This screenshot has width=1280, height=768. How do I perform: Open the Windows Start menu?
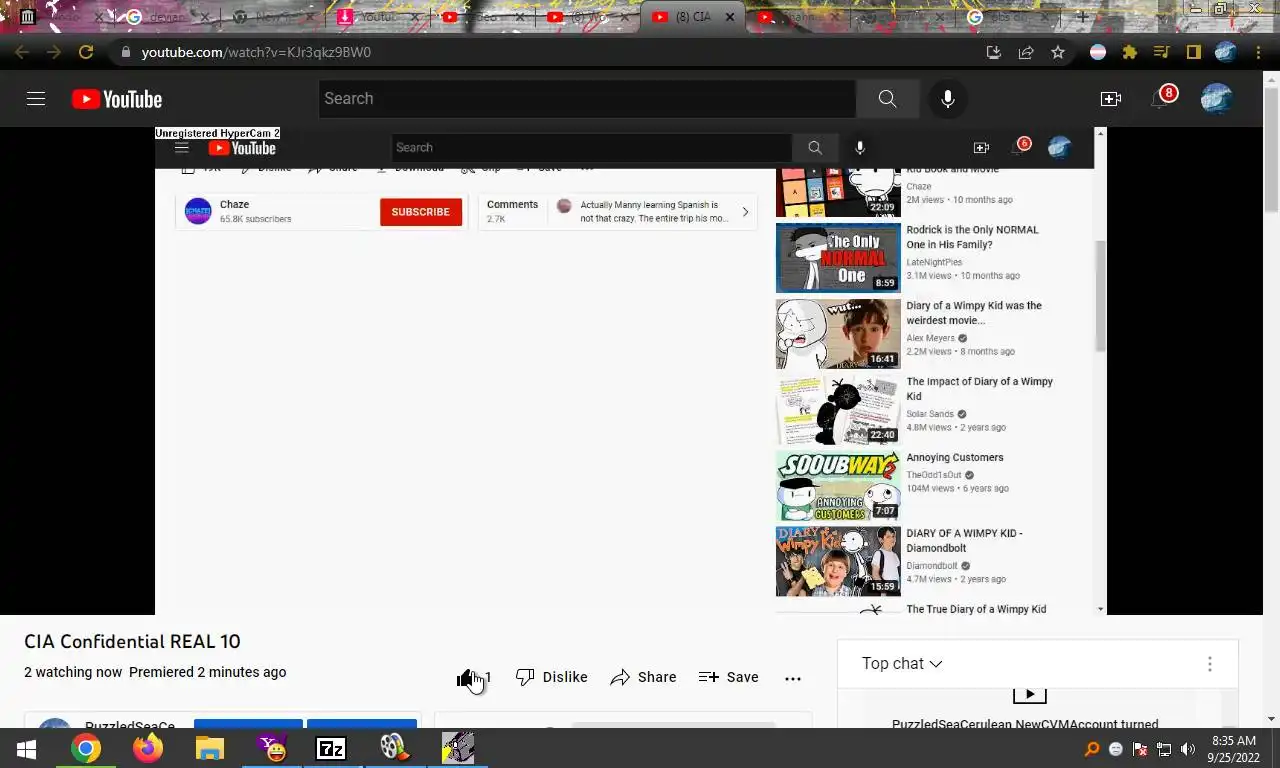26,748
